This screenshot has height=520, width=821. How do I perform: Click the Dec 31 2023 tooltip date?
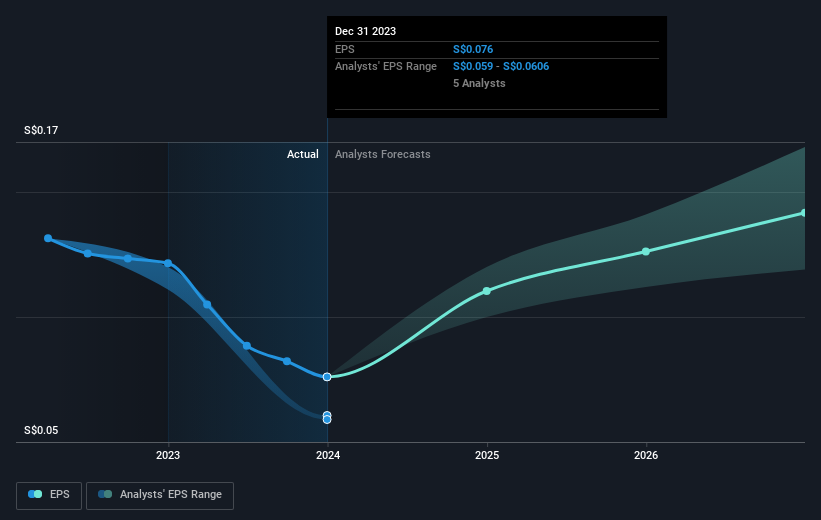tap(365, 31)
